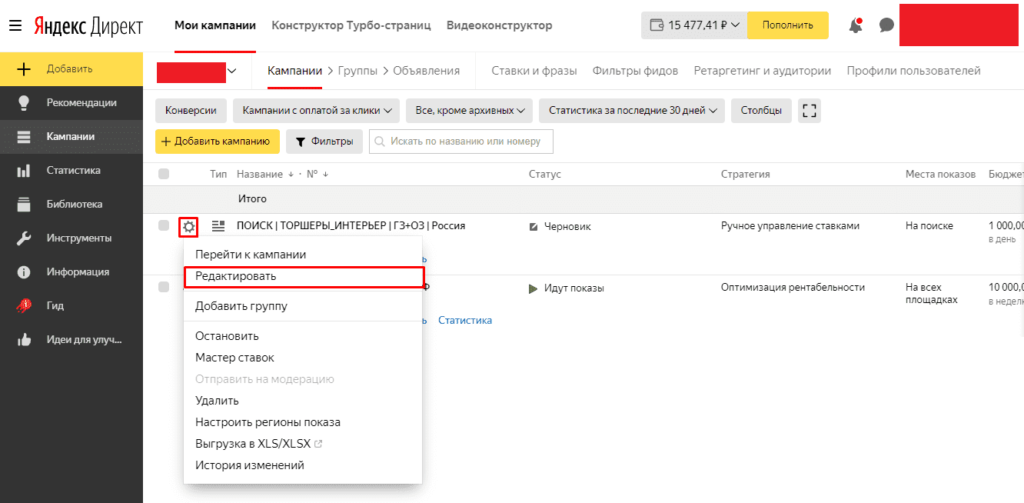Click the yellow Пополнить button
The height and width of the screenshot is (503, 1024).
coord(788,25)
